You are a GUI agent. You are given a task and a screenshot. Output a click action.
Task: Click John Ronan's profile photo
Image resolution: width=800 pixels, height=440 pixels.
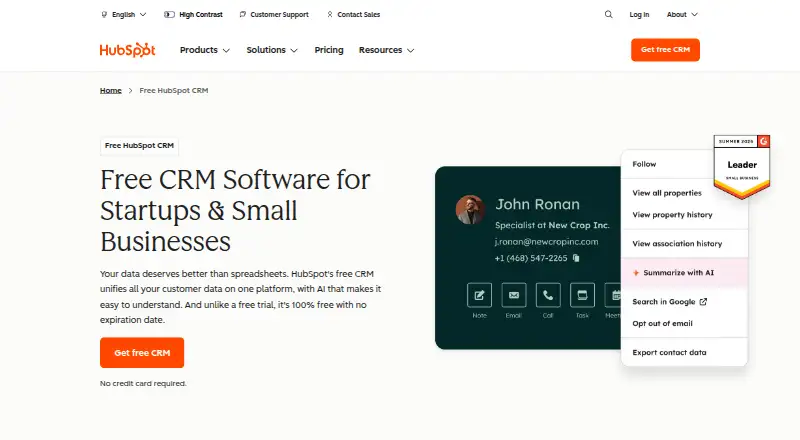(470, 209)
